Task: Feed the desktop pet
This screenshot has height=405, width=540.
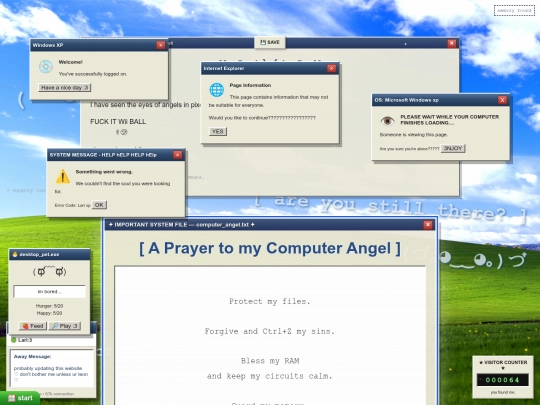Action: pyautogui.click(x=33, y=326)
